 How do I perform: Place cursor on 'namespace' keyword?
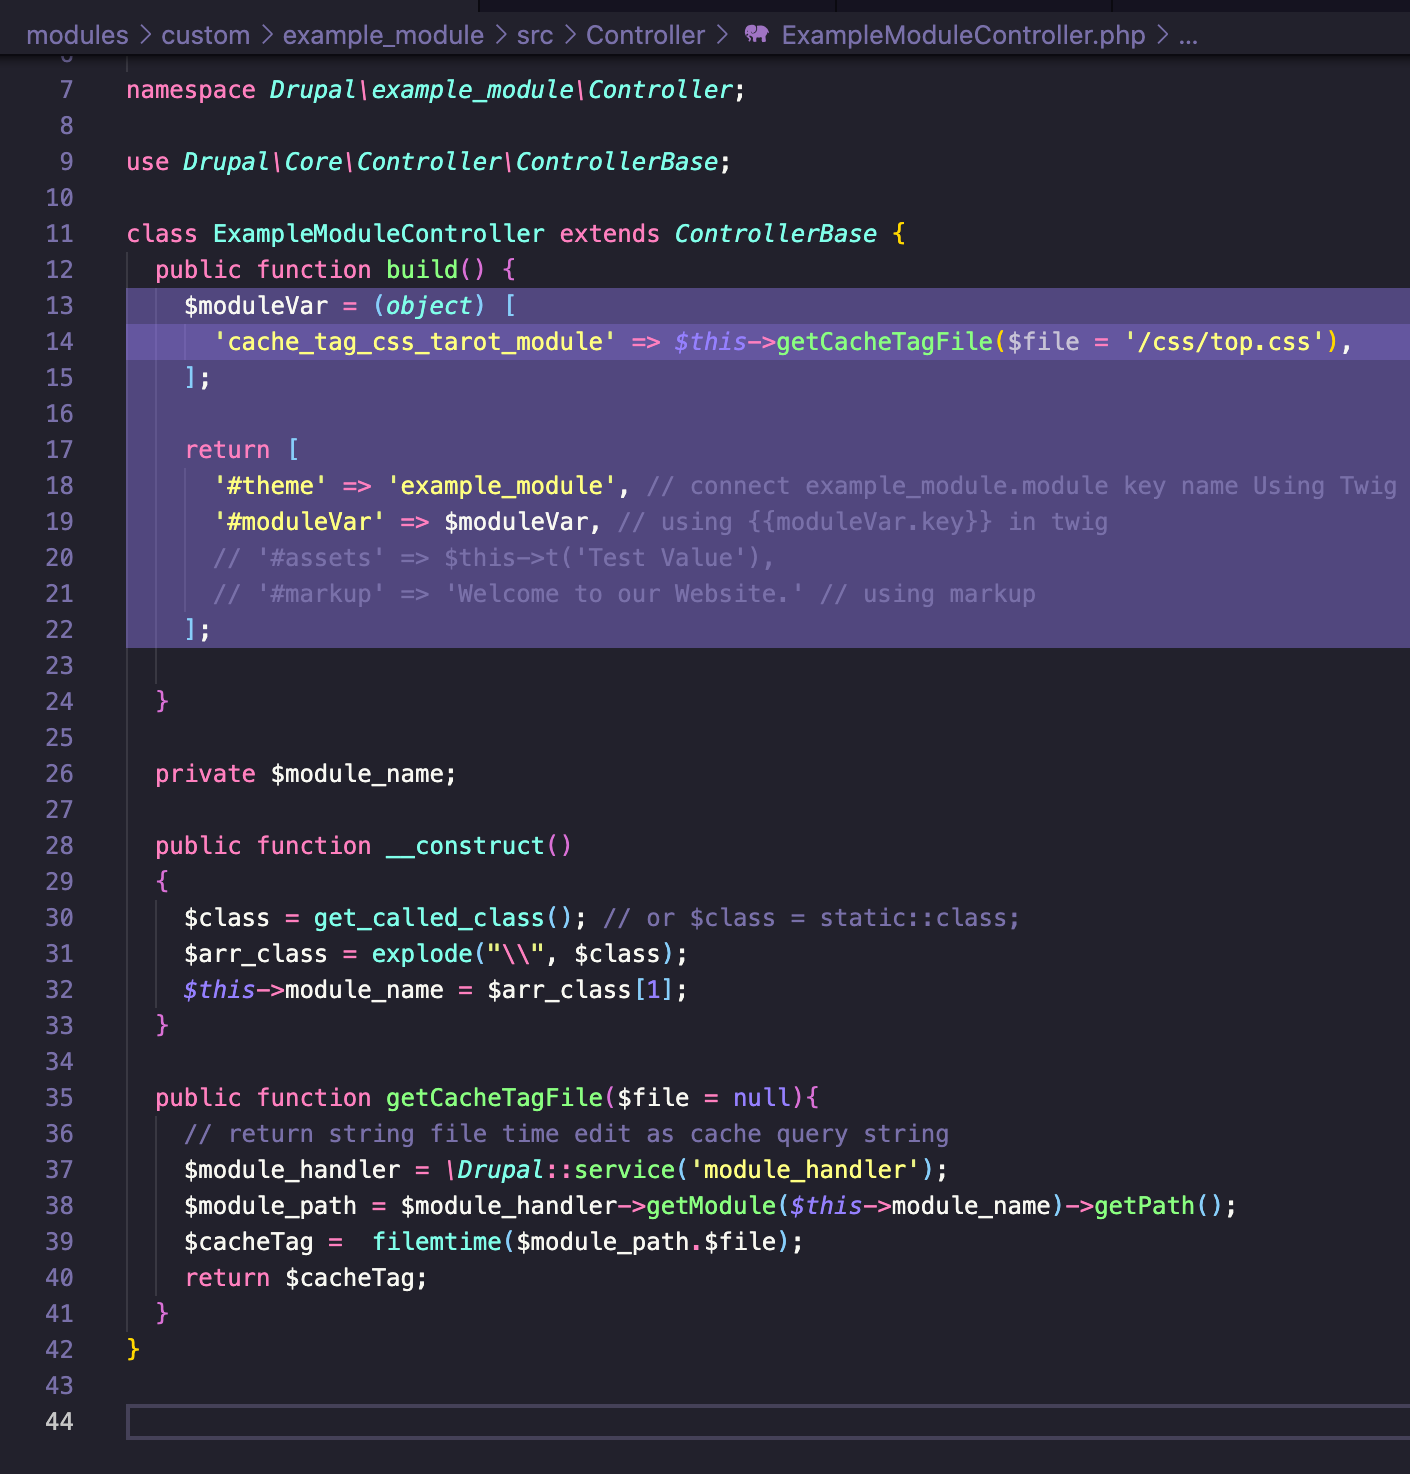pyautogui.click(x=191, y=90)
